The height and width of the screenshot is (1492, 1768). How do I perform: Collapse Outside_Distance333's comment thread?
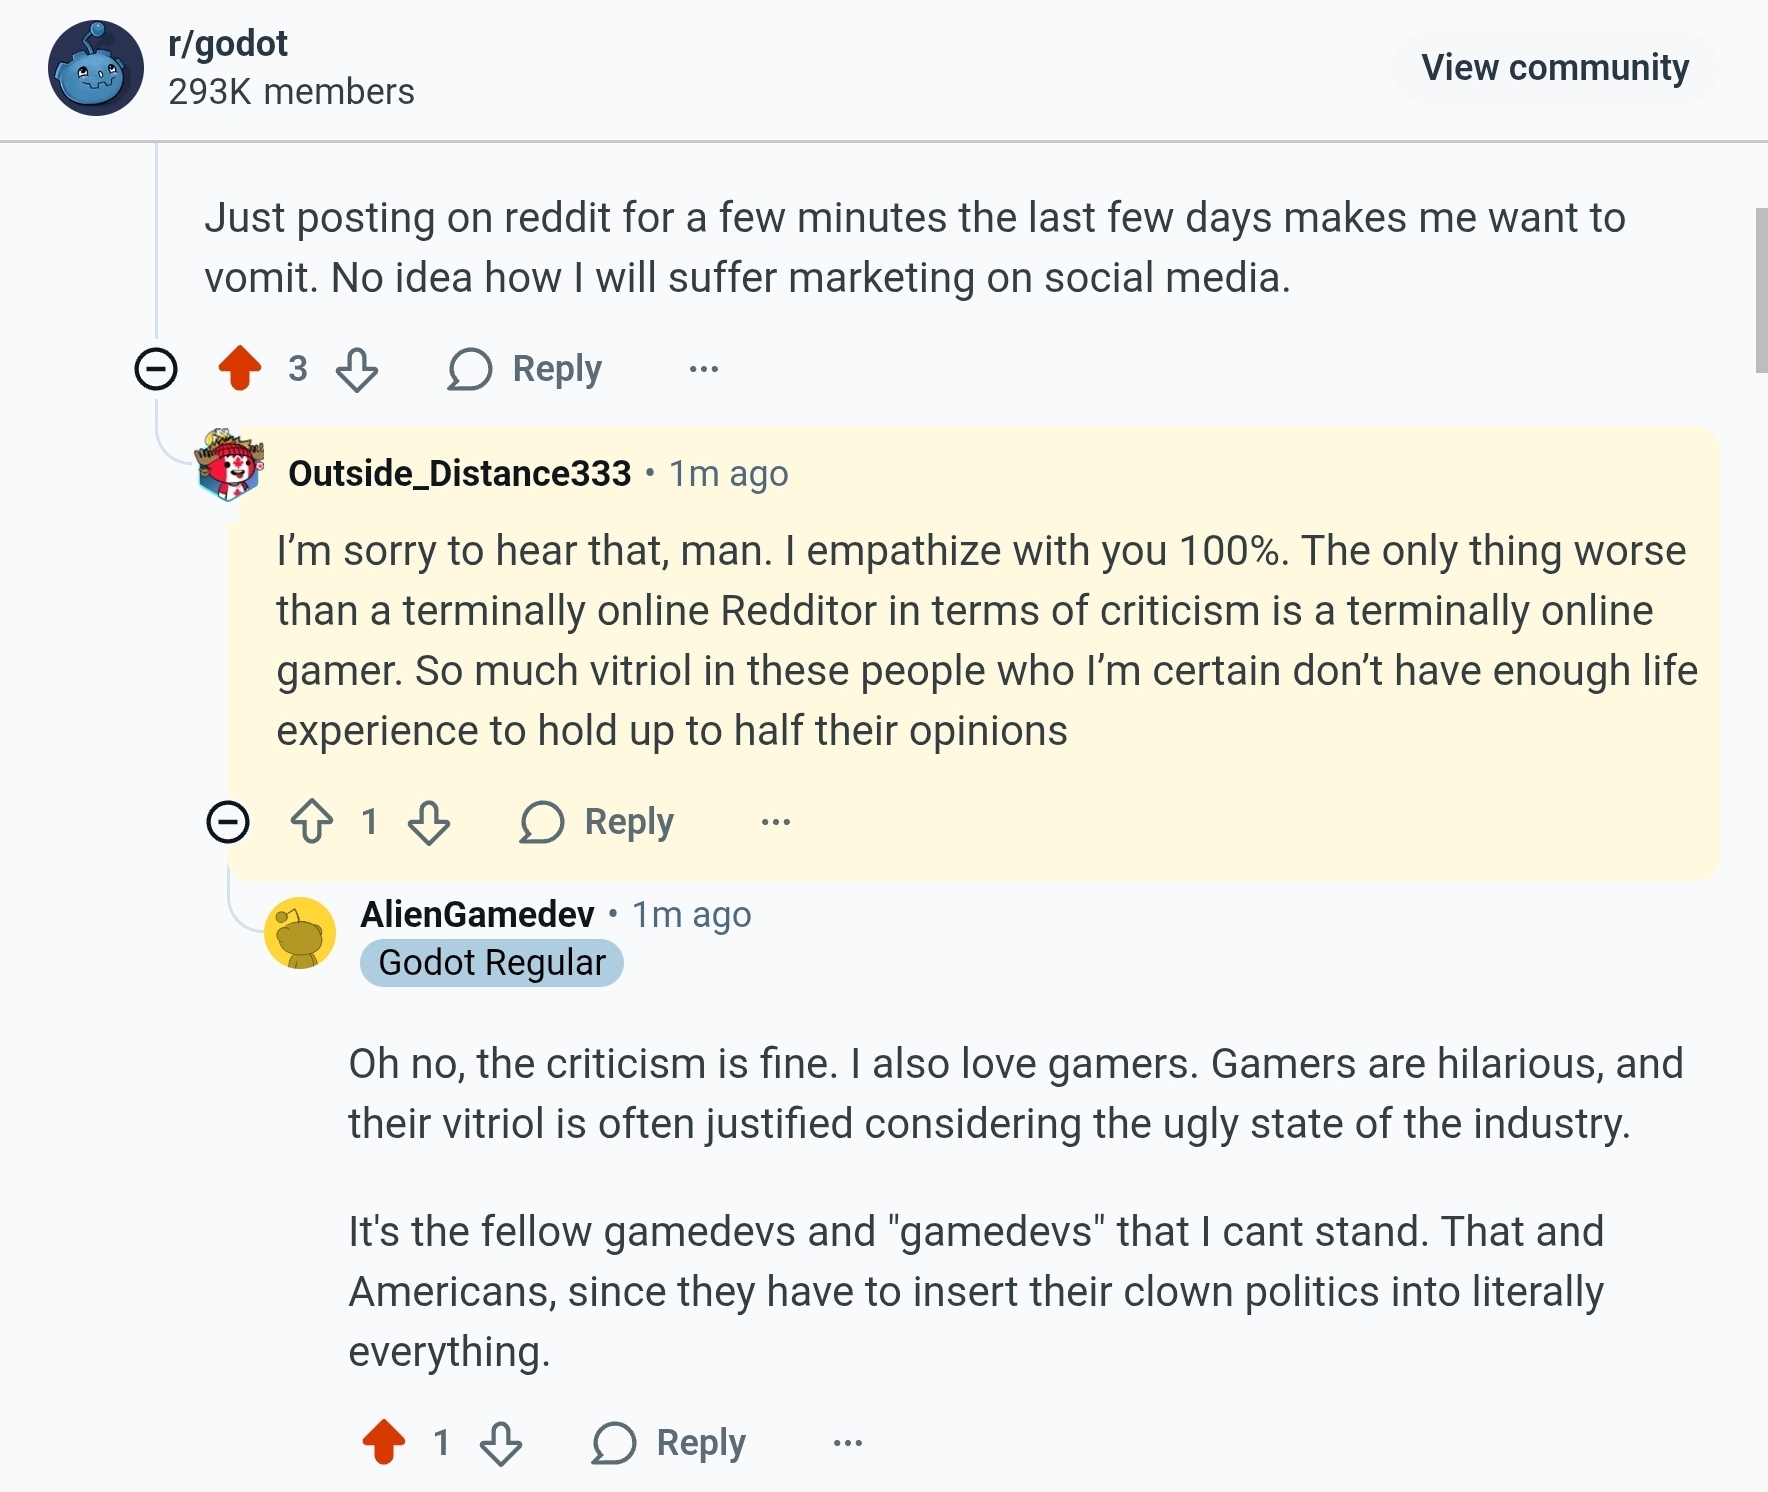coord(228,822)
